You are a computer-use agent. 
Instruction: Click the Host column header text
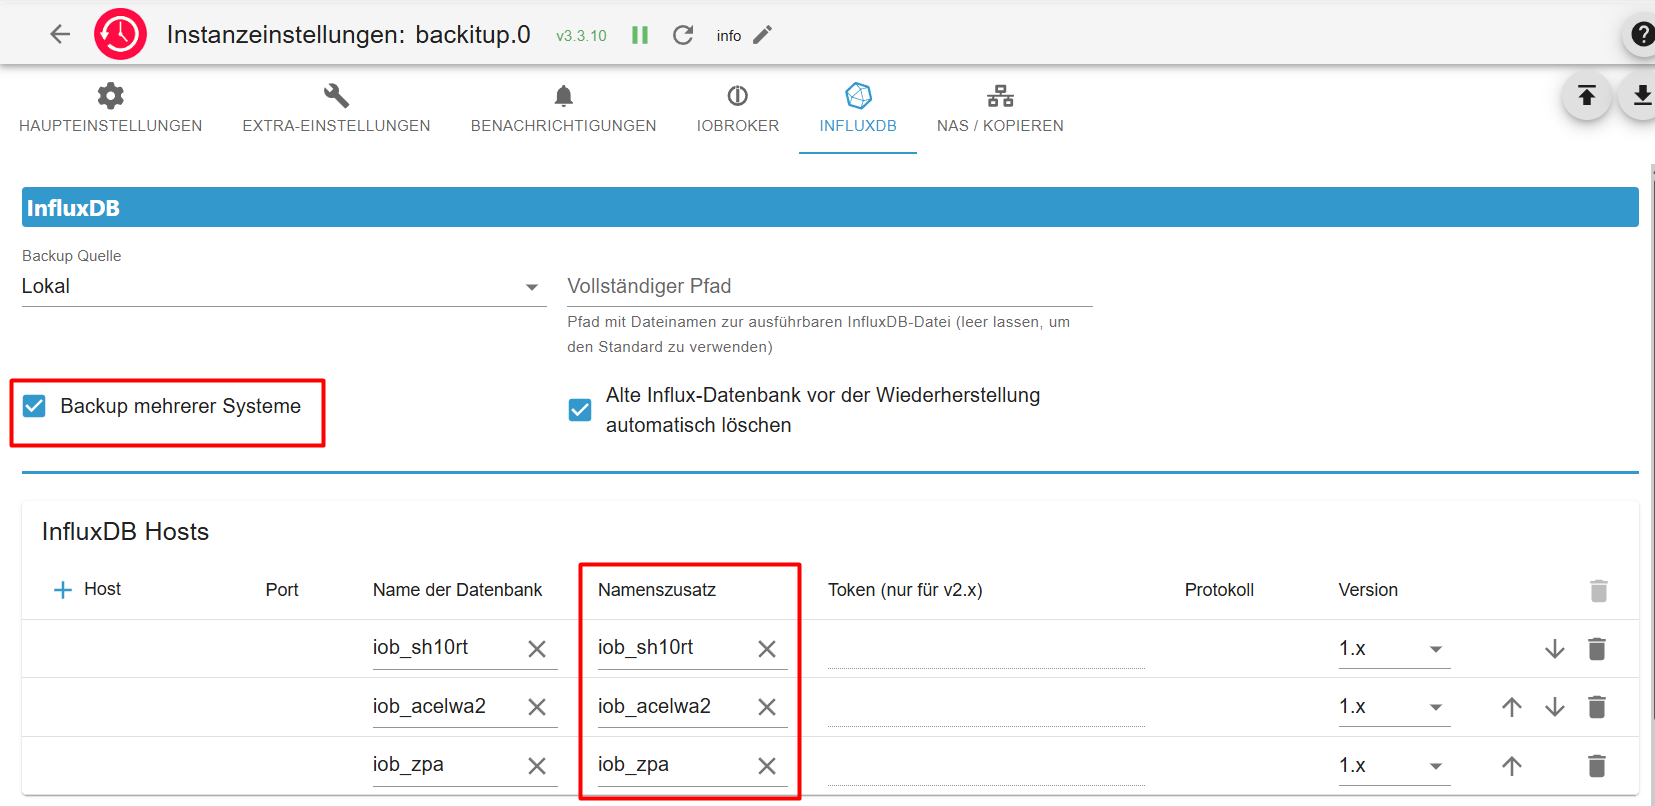pos(102,589)
